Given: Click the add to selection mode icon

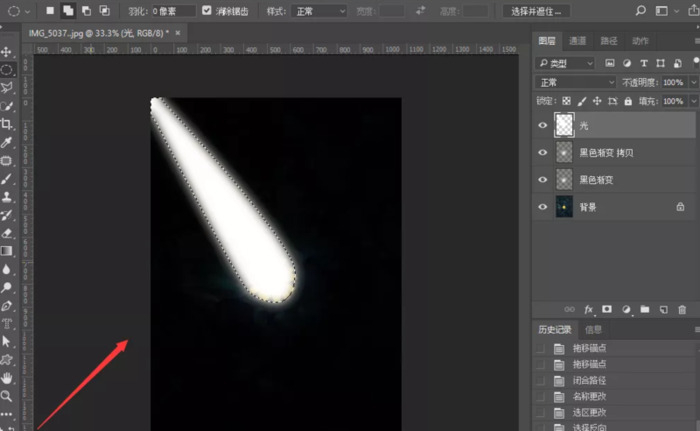Looking at the screenshot, I should 68,11.
